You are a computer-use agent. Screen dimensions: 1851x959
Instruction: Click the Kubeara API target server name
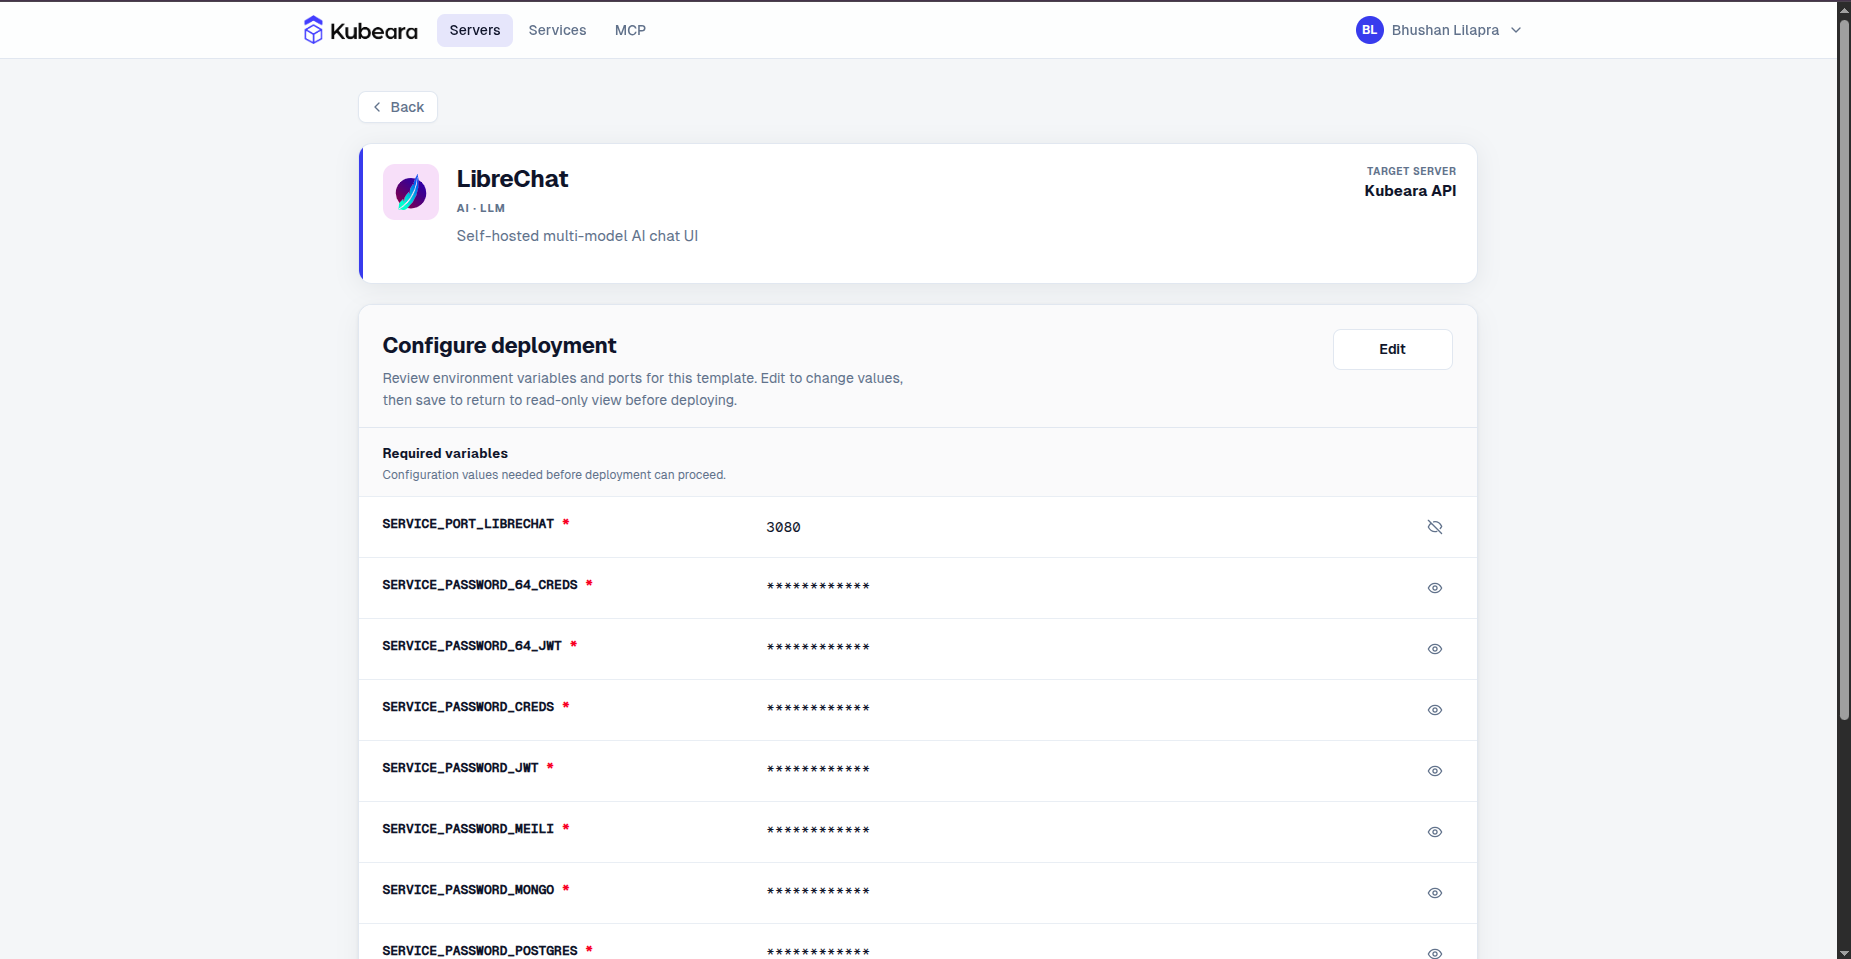point(1410,191)
